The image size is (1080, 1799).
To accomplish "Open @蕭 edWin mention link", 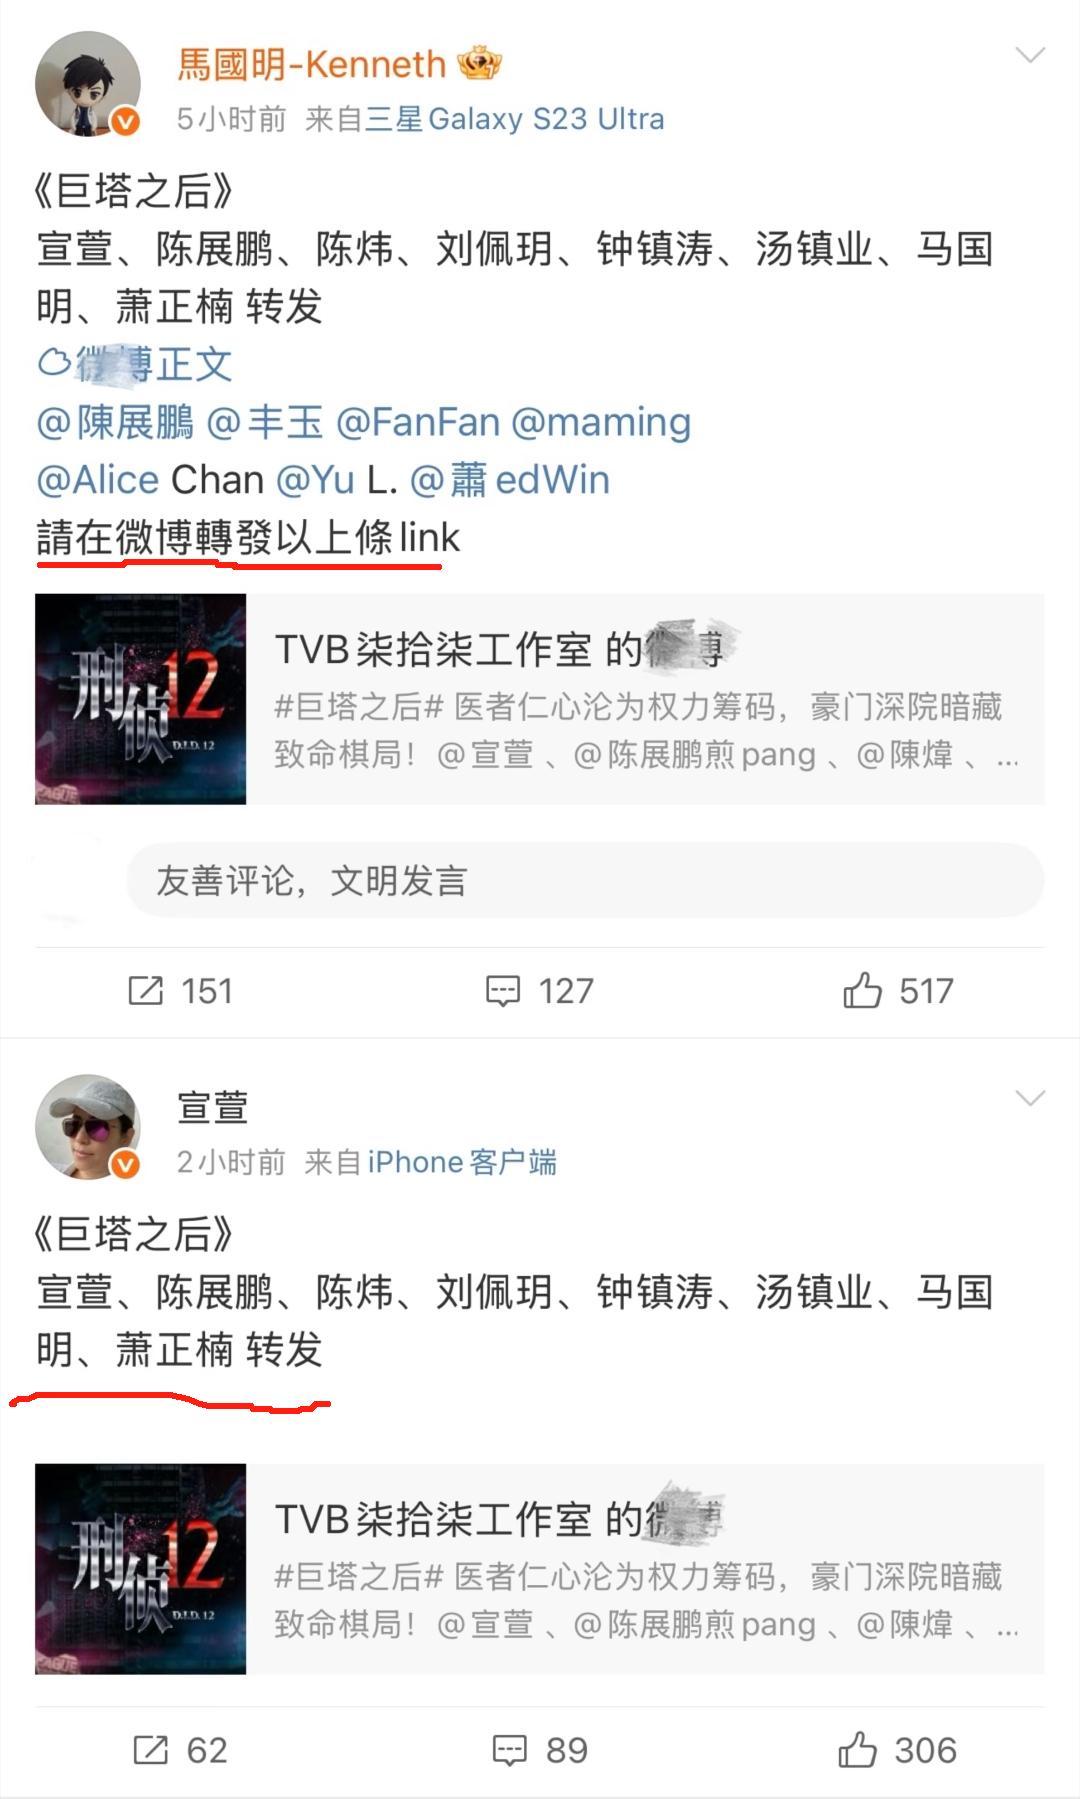I will coord(510,480).
